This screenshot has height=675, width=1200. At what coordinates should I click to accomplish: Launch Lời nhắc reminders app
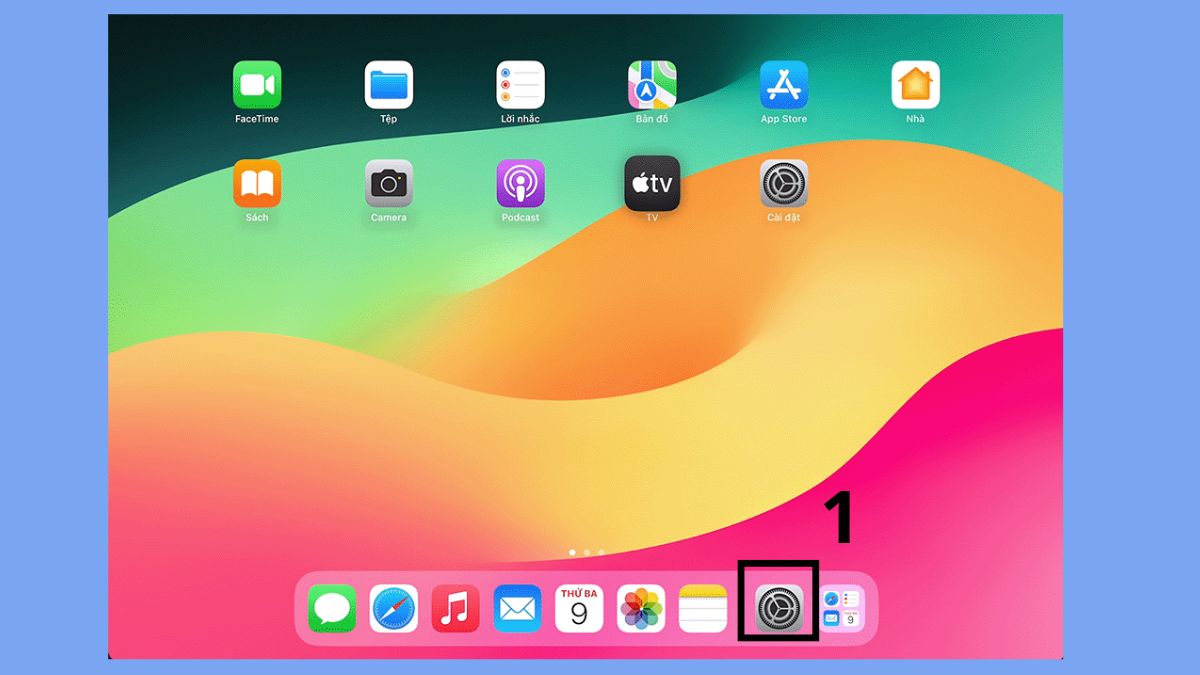[520, 85]
